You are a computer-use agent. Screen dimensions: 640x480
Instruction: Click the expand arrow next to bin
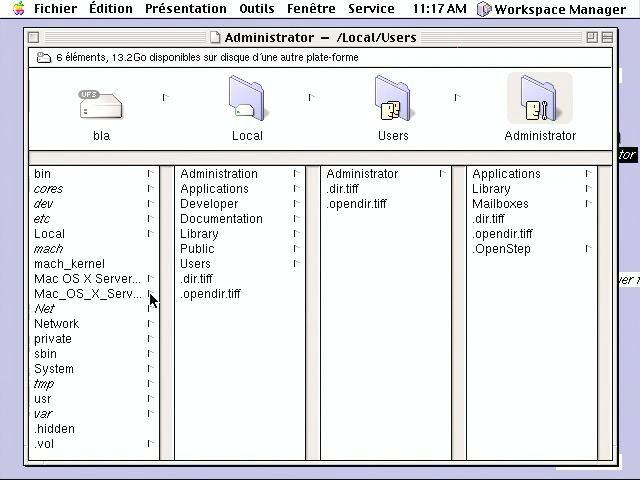point(151,173)
